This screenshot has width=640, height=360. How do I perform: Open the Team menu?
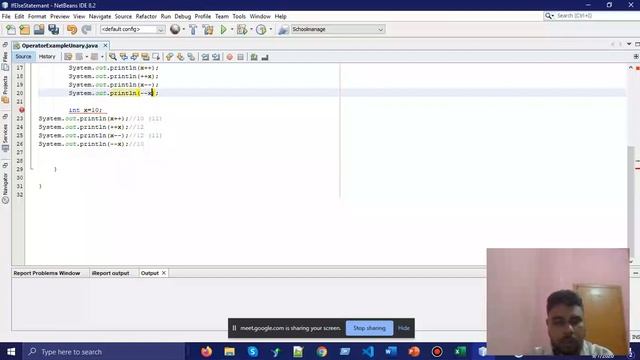pyautogui.click(x=222, y=16)
